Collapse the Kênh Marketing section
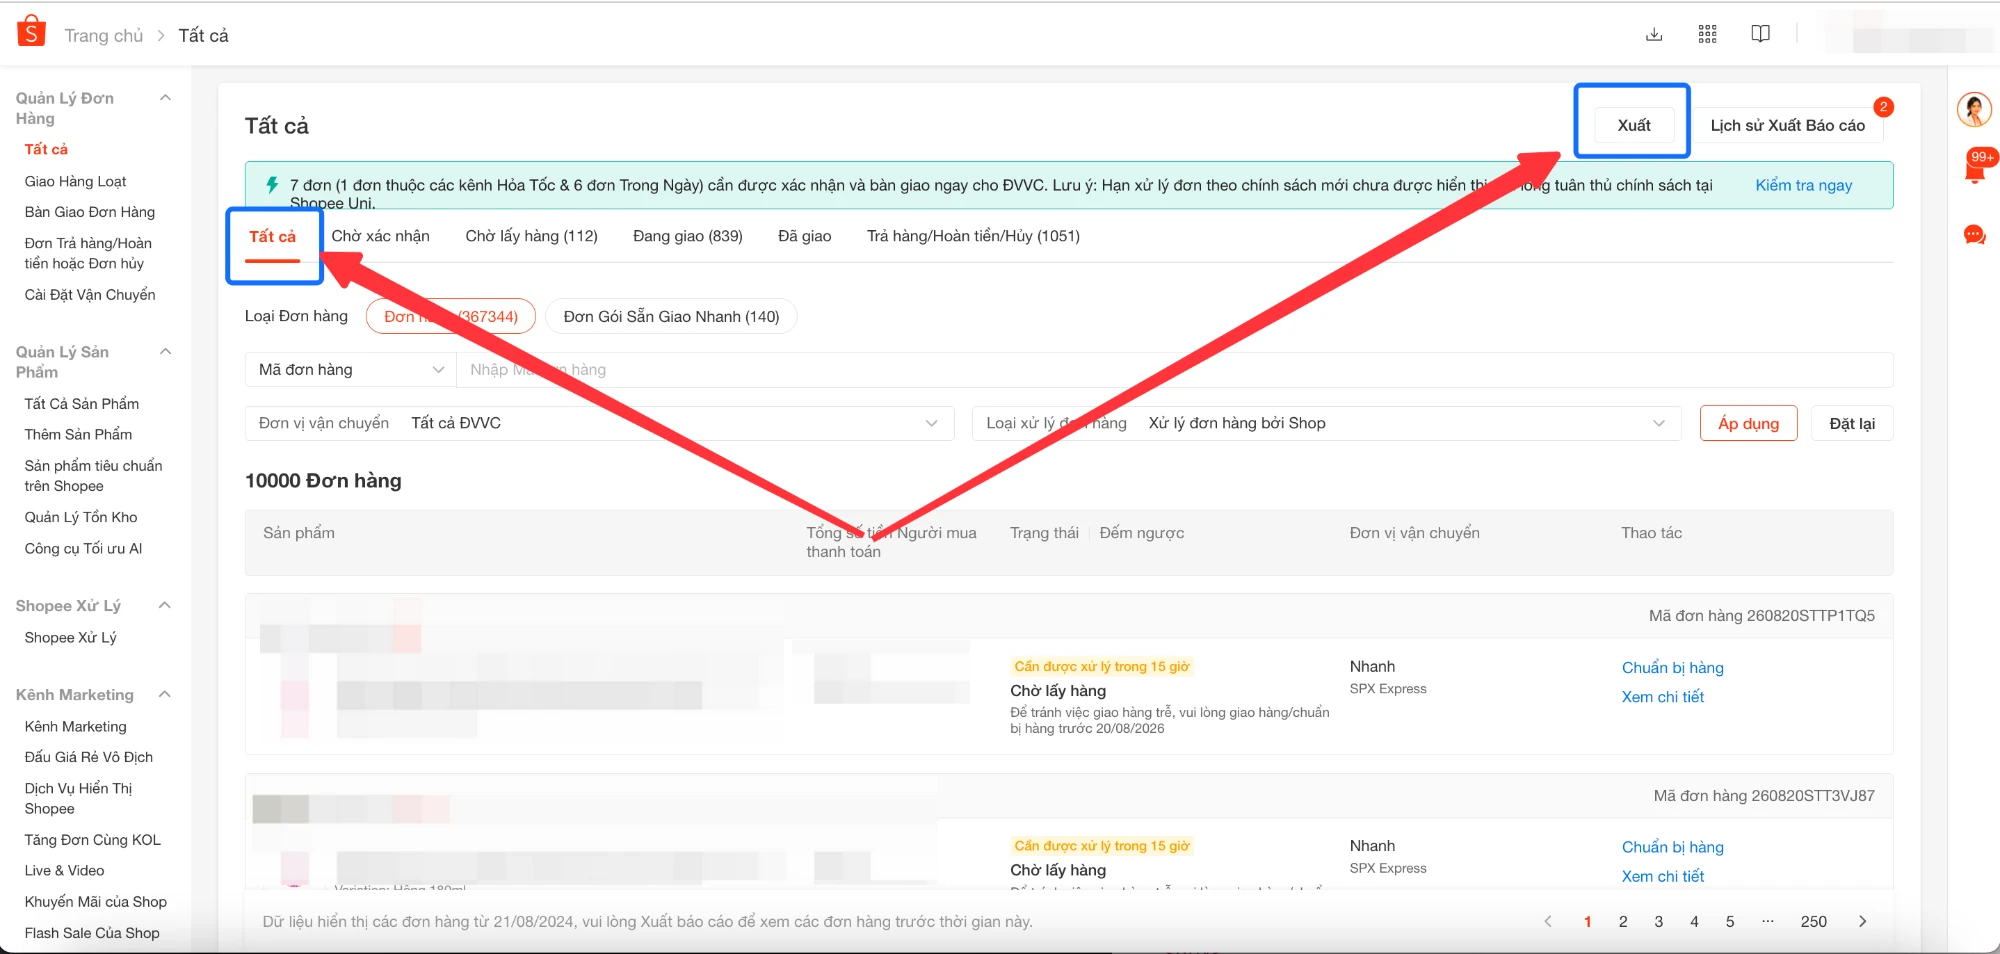This screenshot has width=2000, height=954. (x=165, y=695)
